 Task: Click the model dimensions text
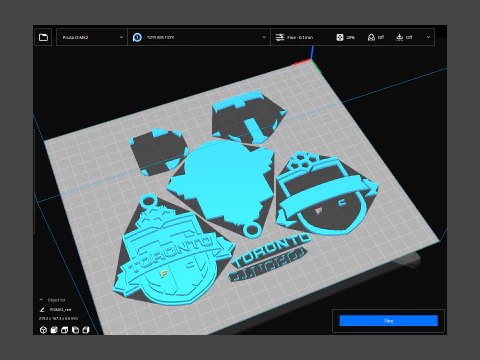[x=59, y=319]
